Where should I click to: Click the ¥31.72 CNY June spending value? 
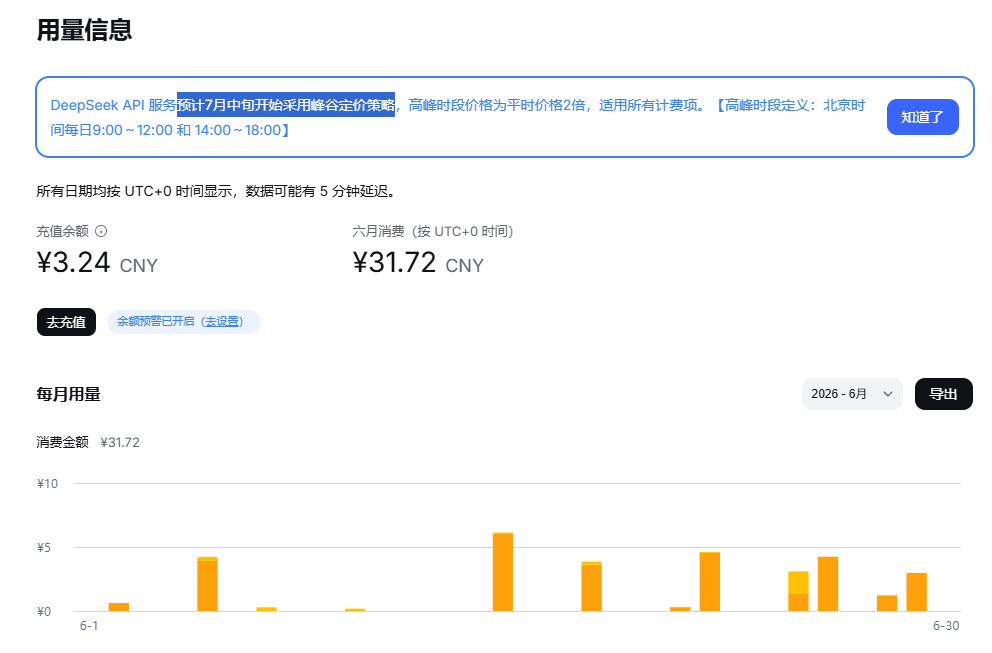418,263
